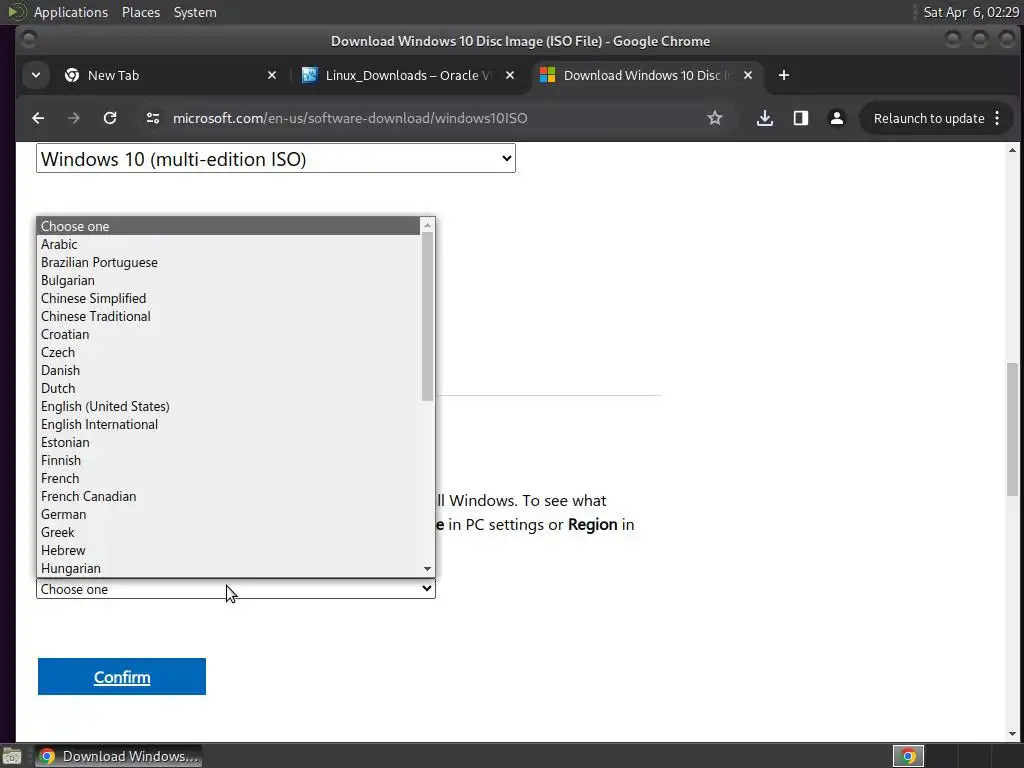This screenshot has height=768, width=1024.
Task: Select Estonian language option
Action: [x=228, y=443]
